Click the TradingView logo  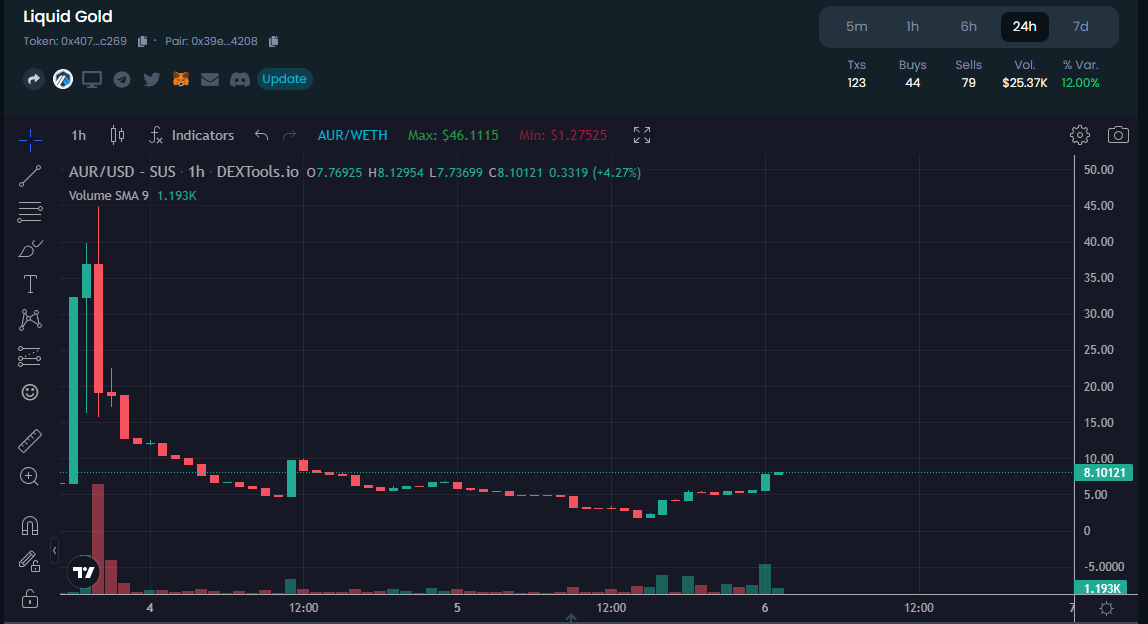[x=83, y=572]
